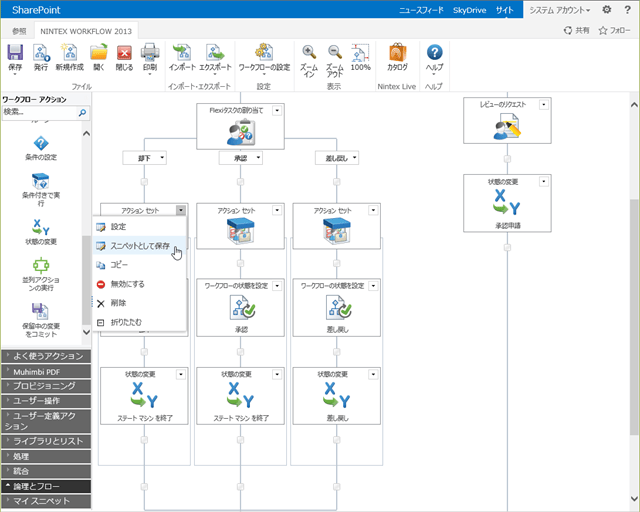Image resolution: width=640 pixels, height=512 pixels.
Task: Open dropdown arrow on Flexiタスクの割り当て action
Action: [x=277, y=111]
